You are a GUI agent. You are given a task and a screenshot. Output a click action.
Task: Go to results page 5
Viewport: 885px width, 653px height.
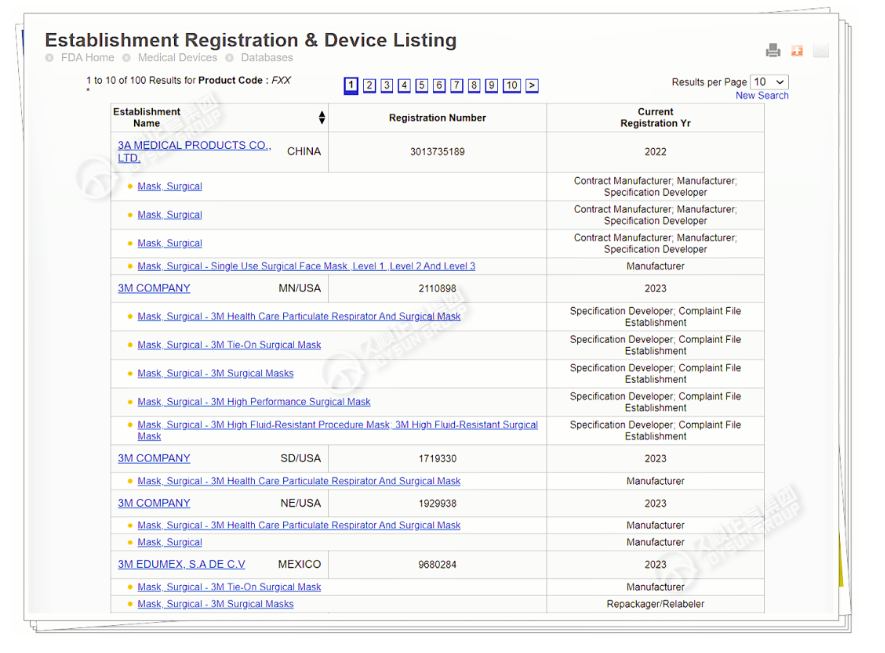click(422, 85)
